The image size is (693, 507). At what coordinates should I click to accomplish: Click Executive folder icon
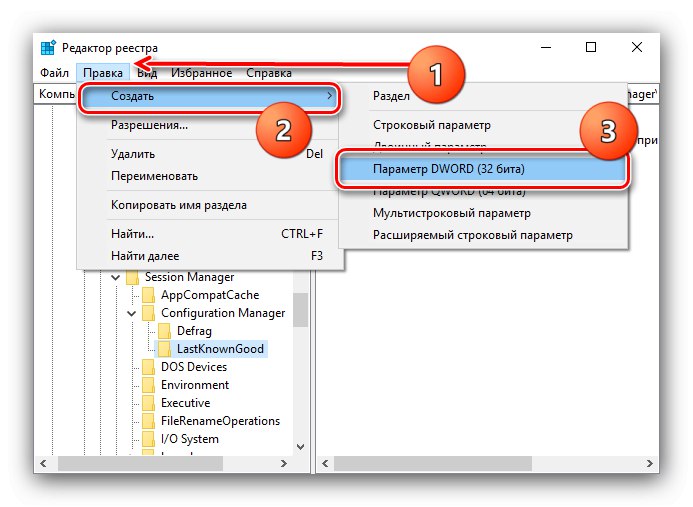tap(148, 403)
